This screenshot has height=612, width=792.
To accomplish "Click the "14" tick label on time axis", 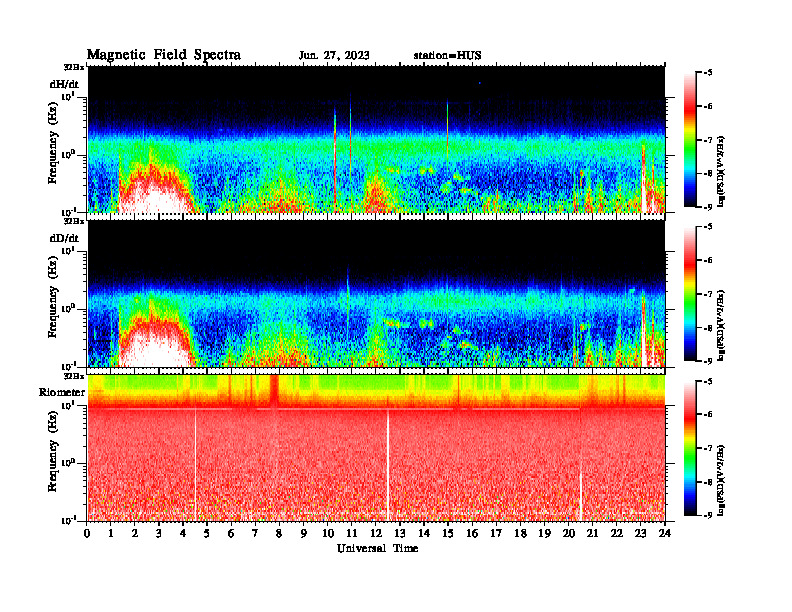I will click(x=424, y=533).
